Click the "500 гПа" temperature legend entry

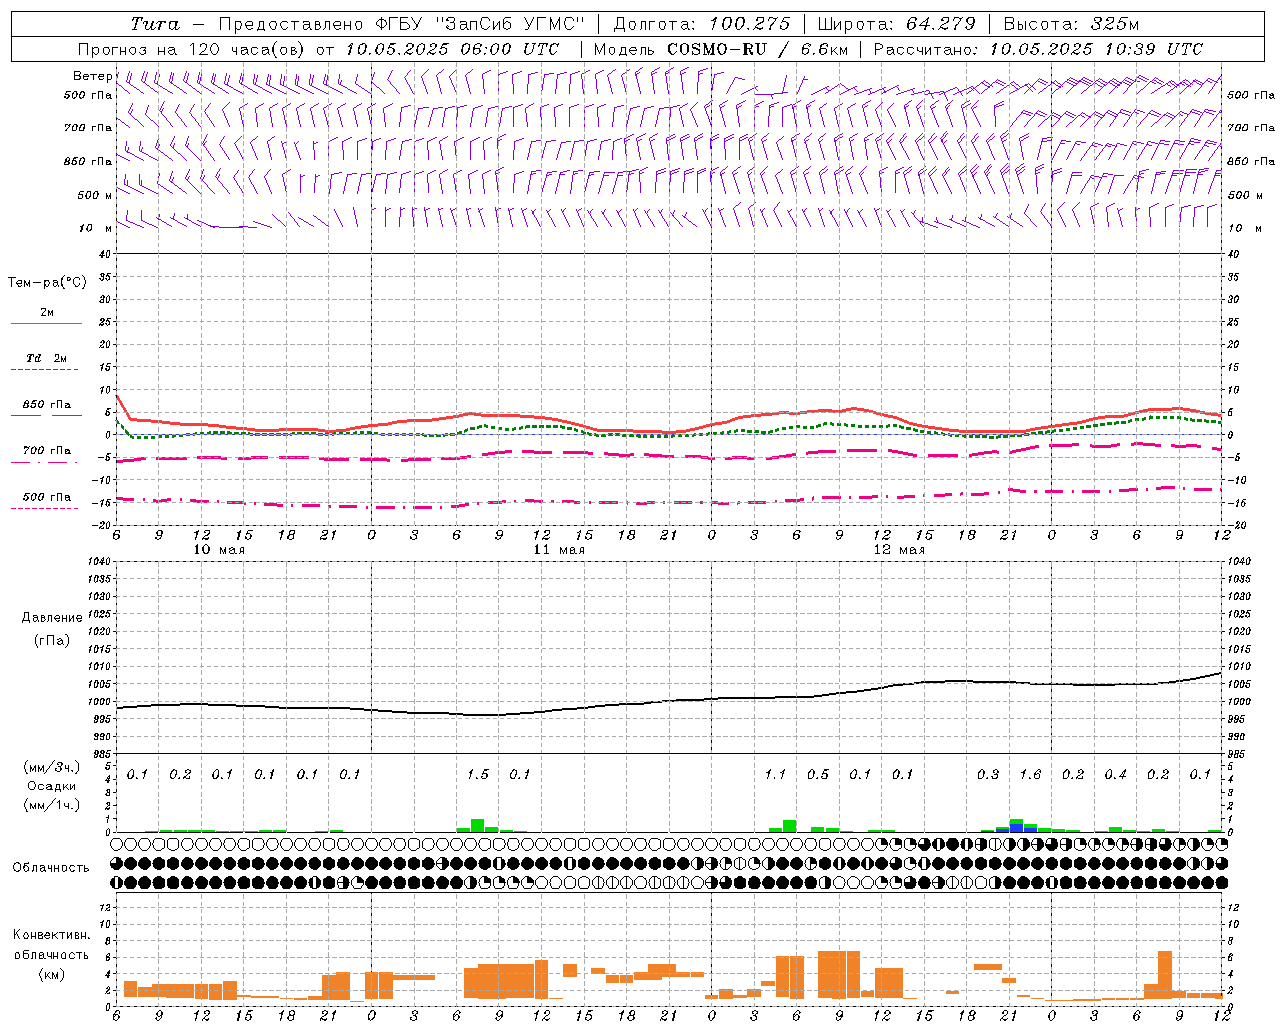(47, 497)
